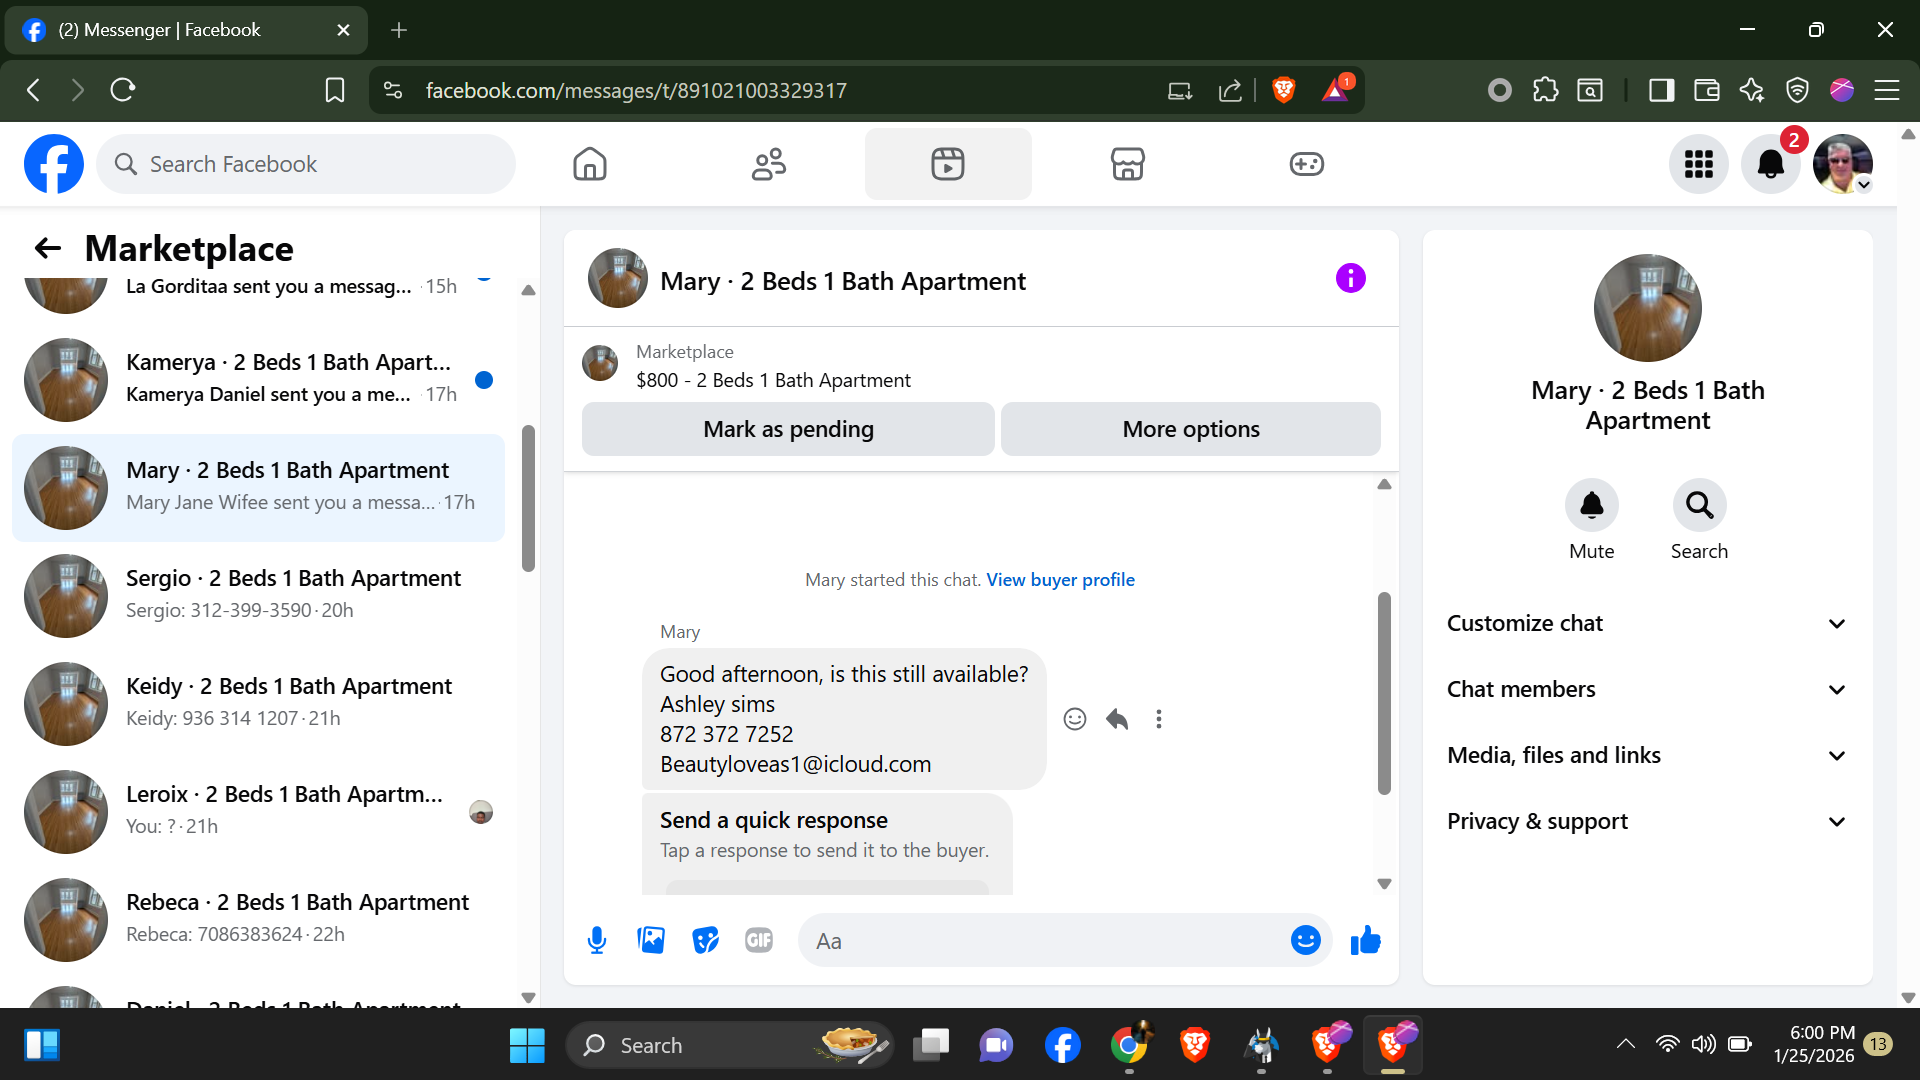The image size is (1920, 1080).
Task: Search in conversation magnifier button
Action: (1699, 506)
